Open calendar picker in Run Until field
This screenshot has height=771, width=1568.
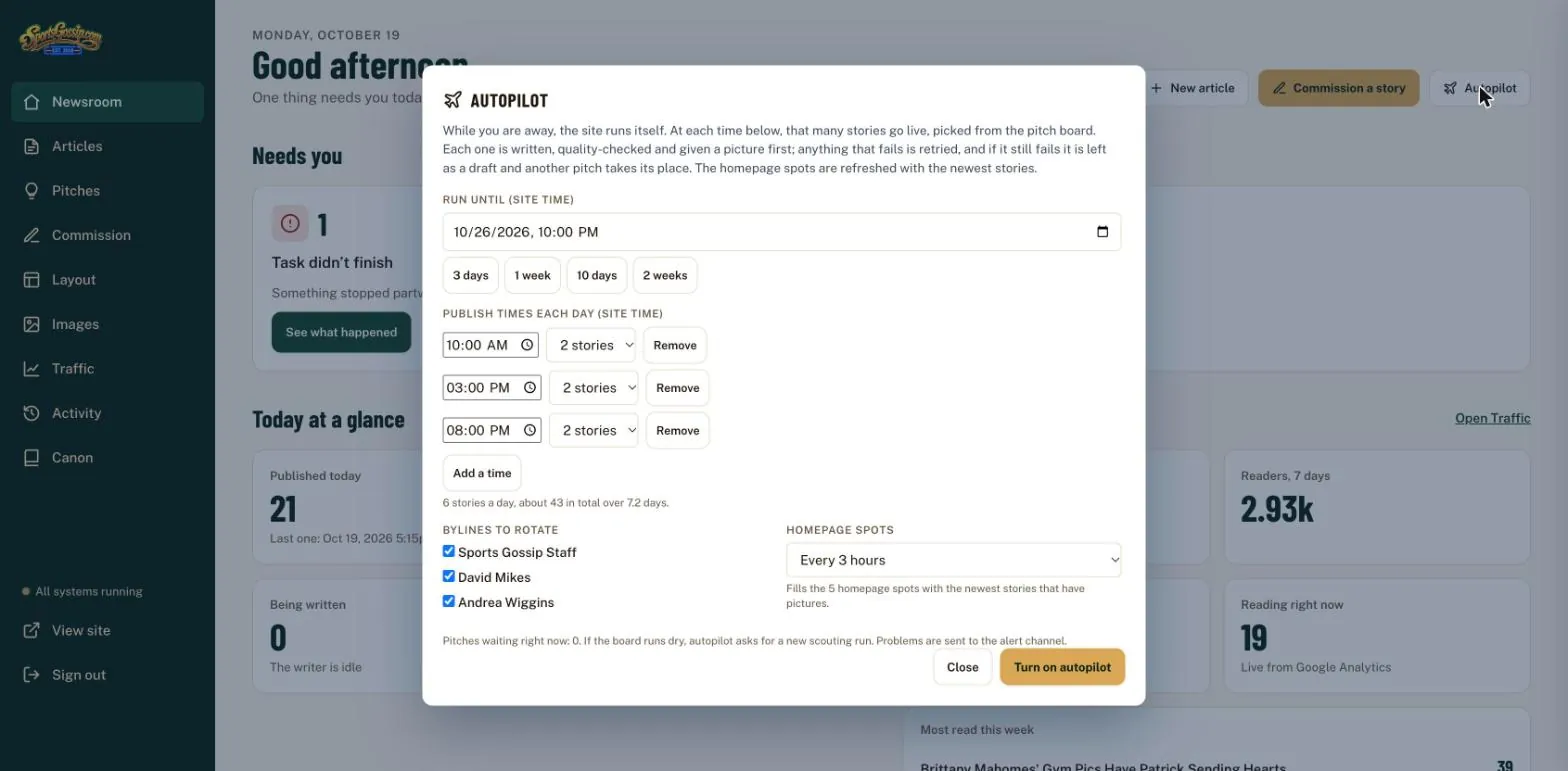click(1102, 232)
